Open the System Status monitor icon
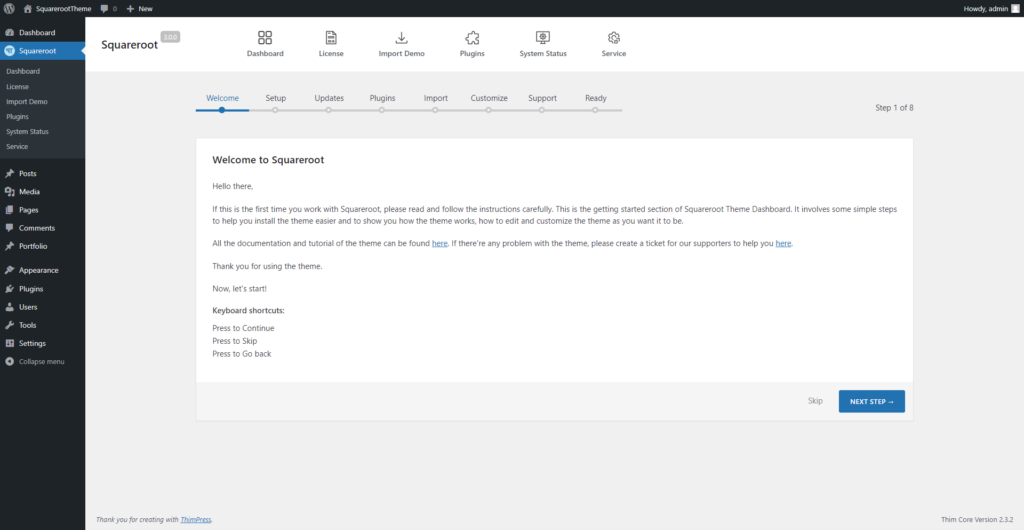Viewport: 1024px width, 530px height. point(543,37)
